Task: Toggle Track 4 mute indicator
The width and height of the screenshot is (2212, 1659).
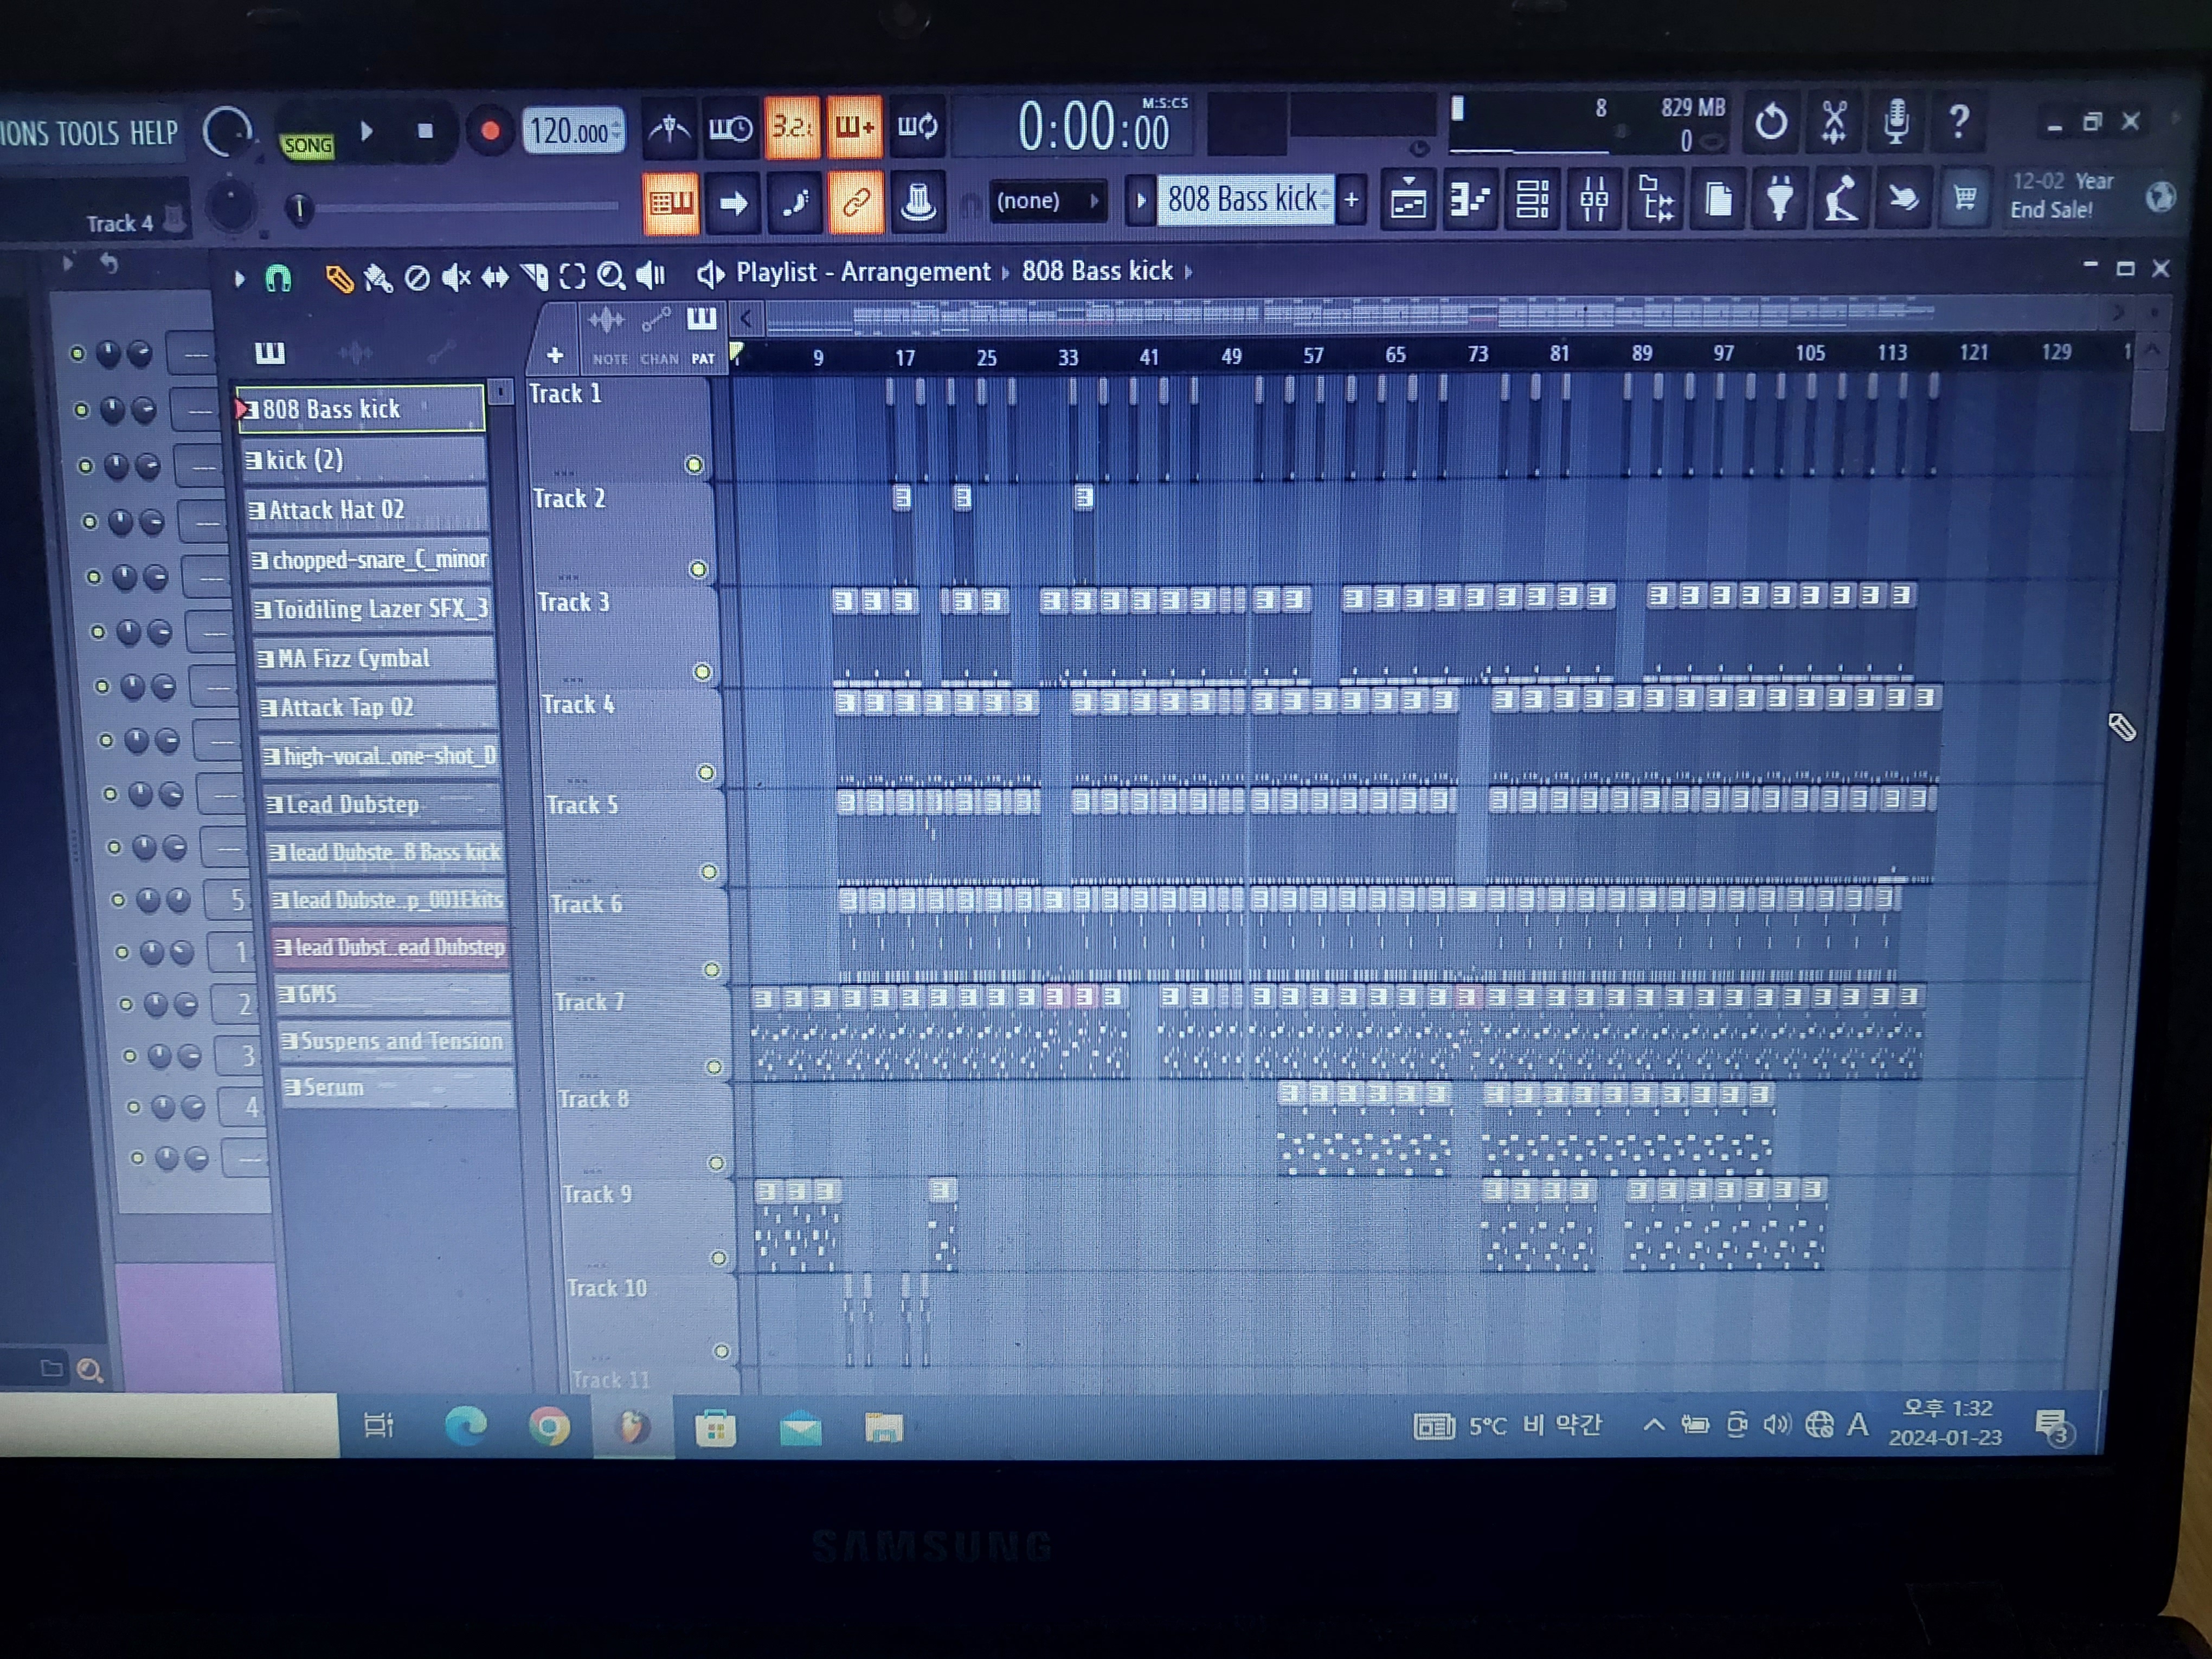Action: [x=706, y=772]
